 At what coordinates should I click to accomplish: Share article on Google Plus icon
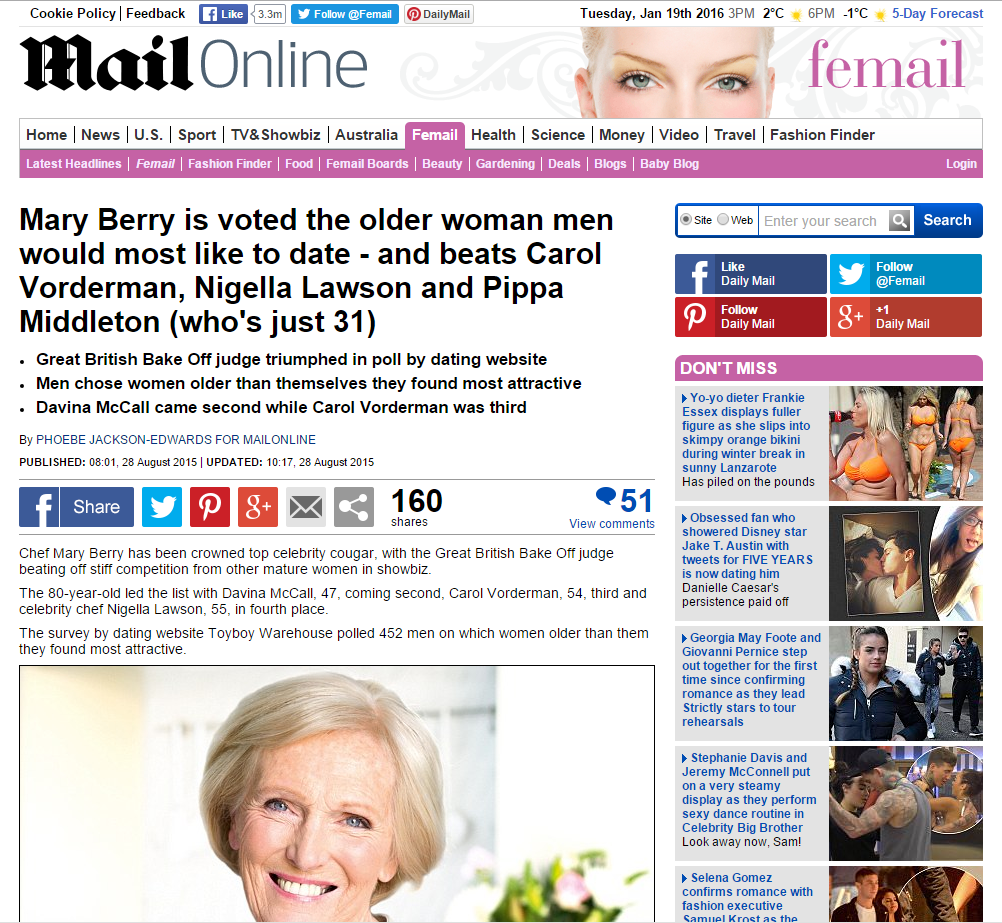point(258,507)
